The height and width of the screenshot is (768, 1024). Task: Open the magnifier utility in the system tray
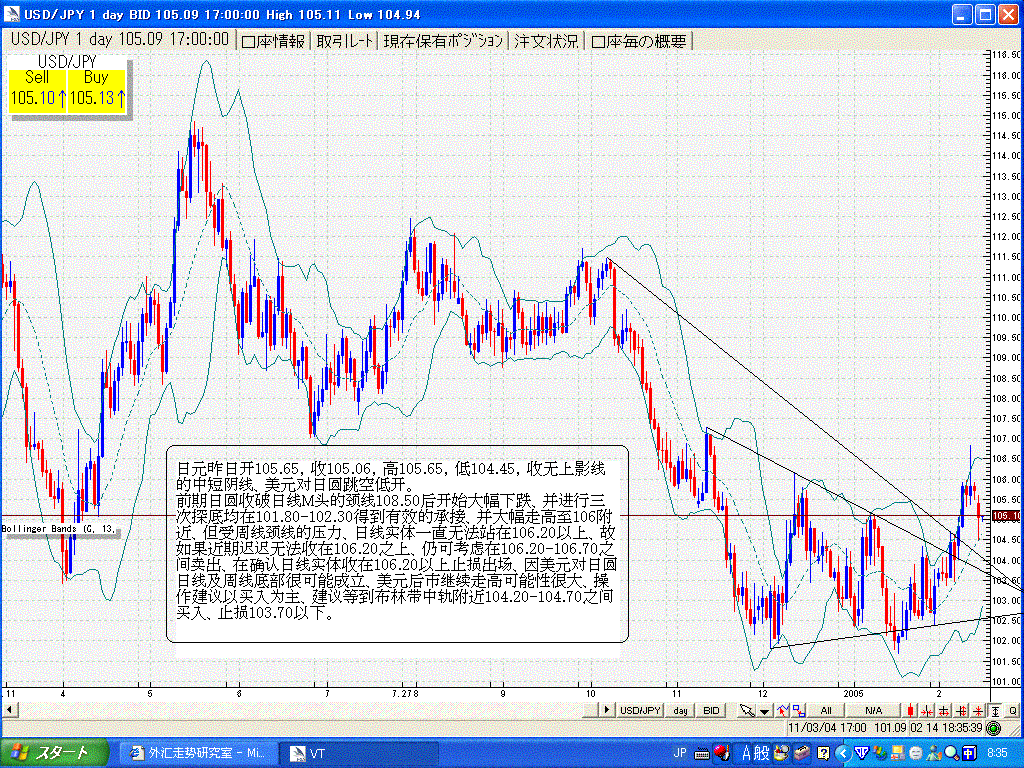951,752
